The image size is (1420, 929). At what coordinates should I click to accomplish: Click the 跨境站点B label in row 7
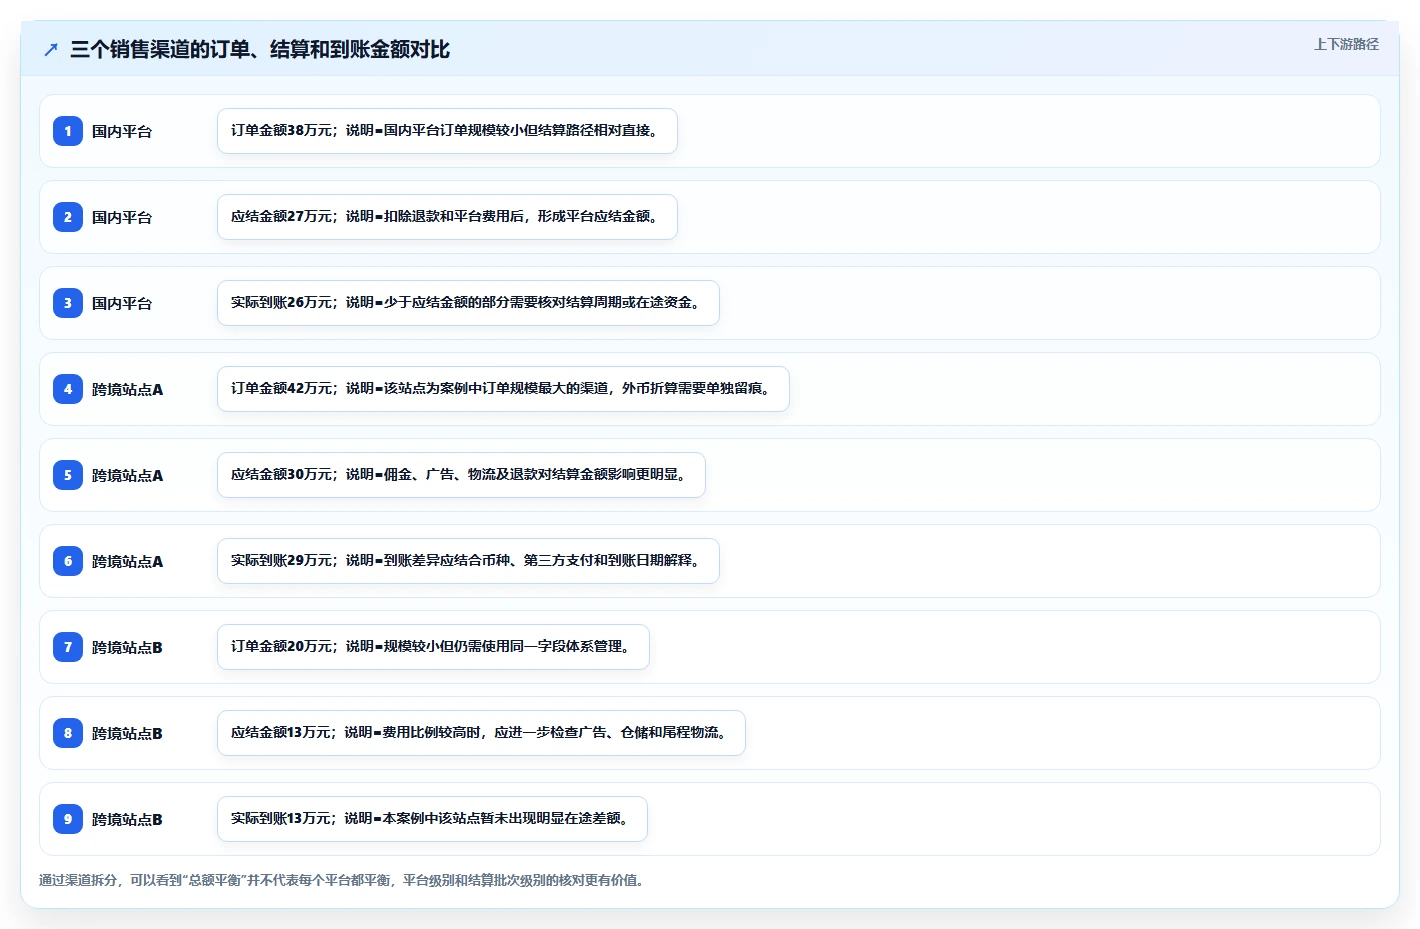[127, 647]
